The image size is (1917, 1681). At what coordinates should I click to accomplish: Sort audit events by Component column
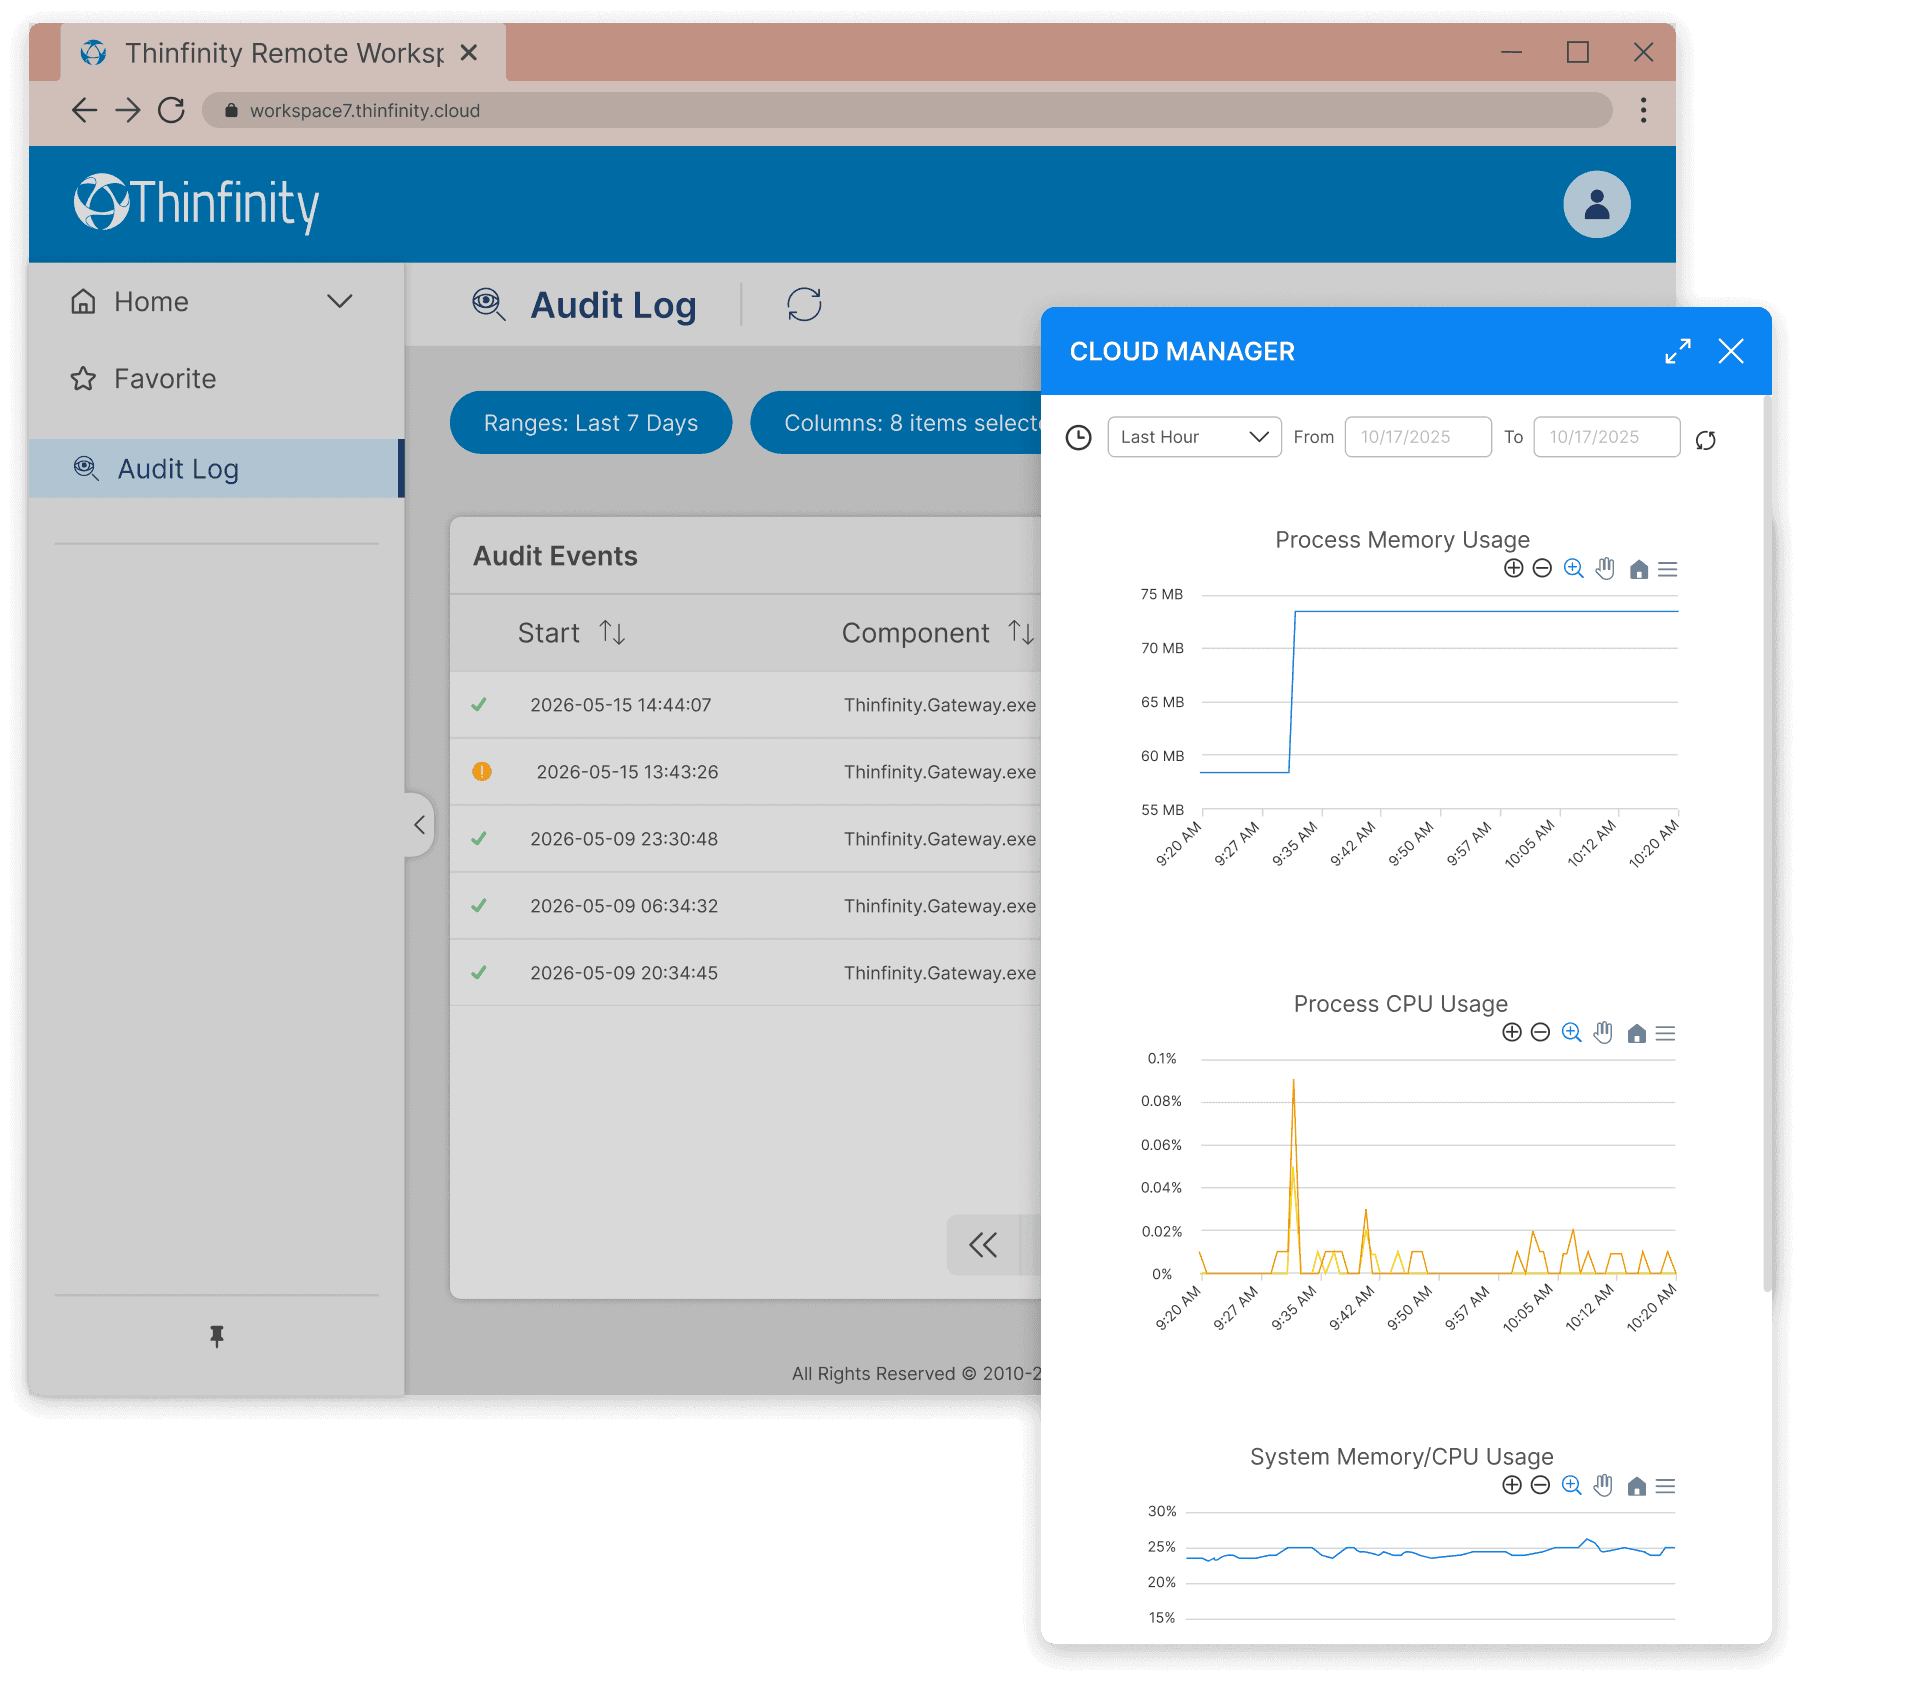point(1020,633)
